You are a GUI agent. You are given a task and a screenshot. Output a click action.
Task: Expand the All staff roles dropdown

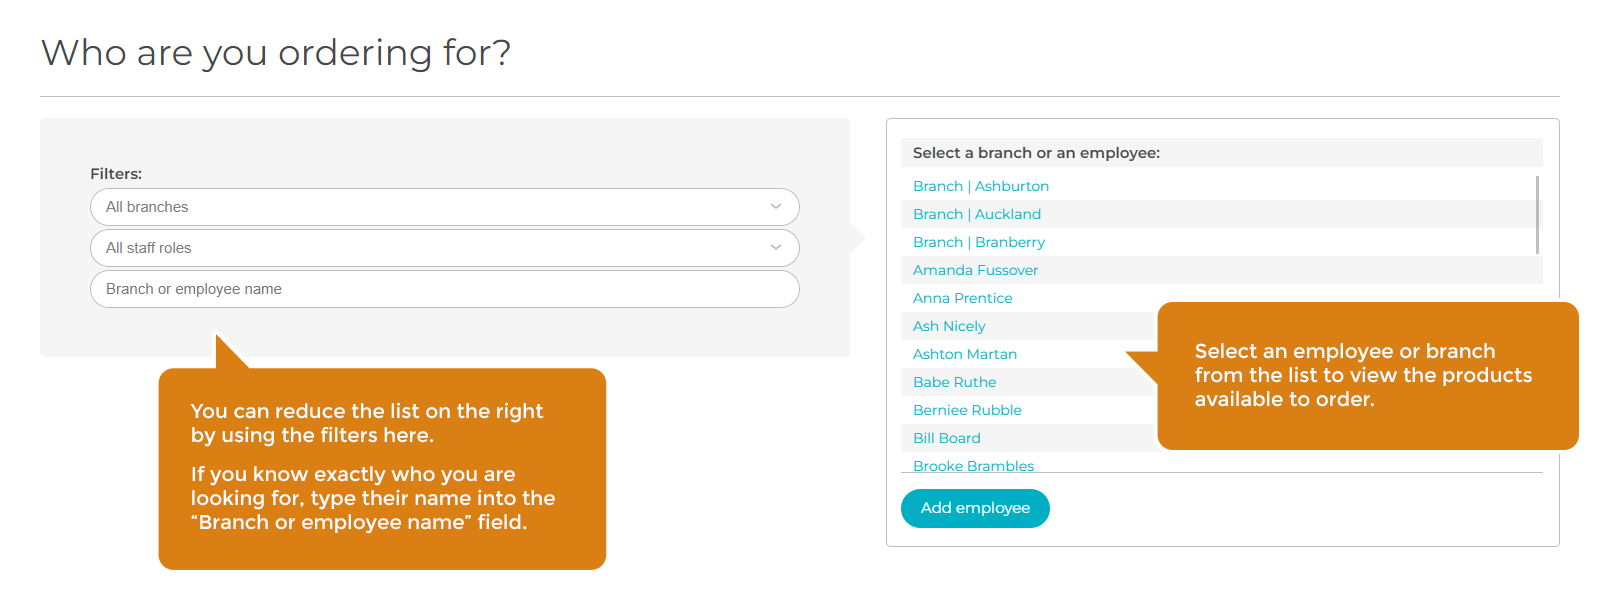coord(444,248)
